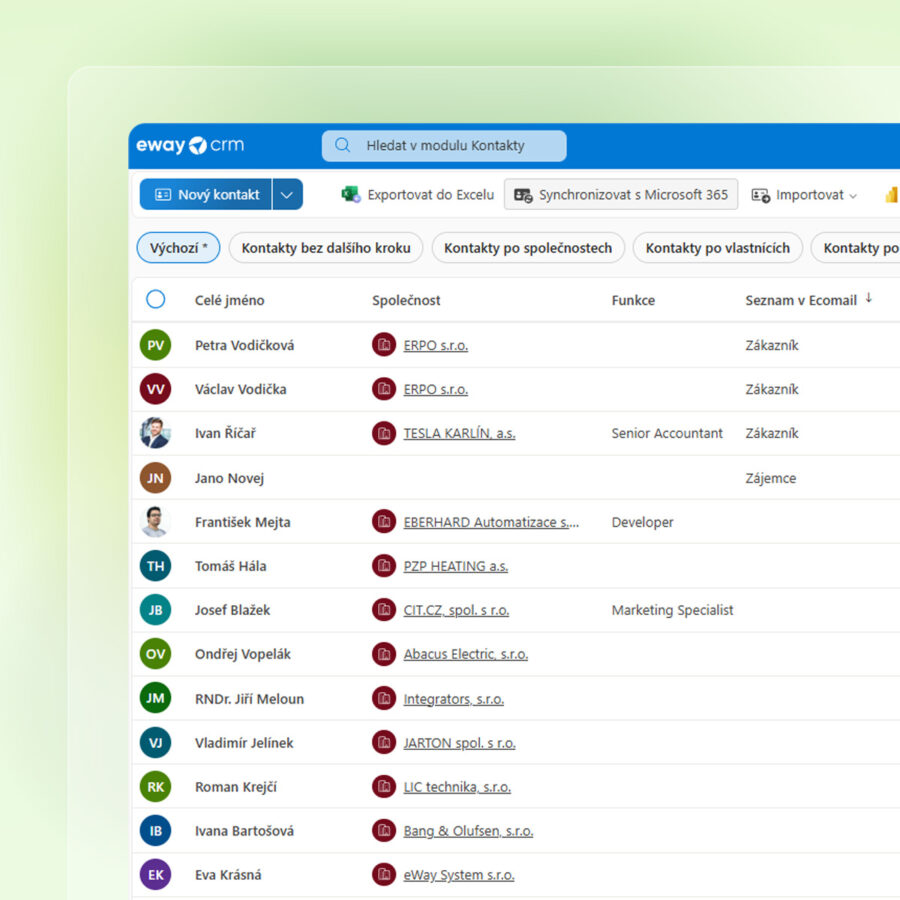Click company icon next to TESLA KARLÍN
This screenshot has width=900, height=900.
click(384, 433)
